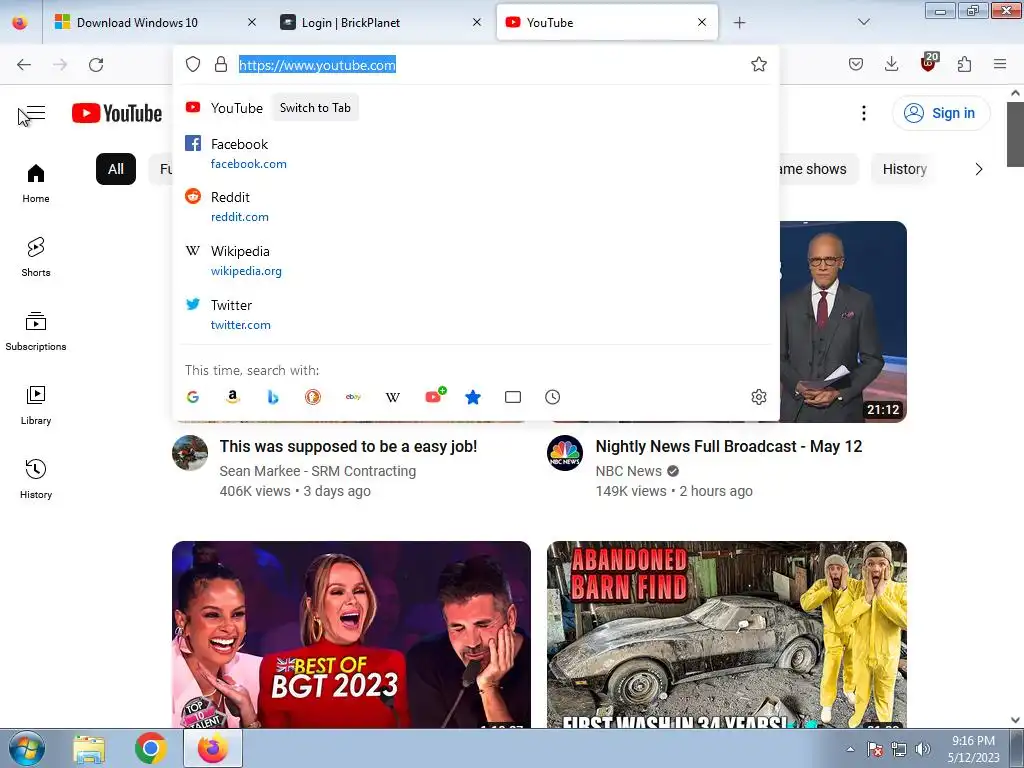This screenshot has height=768, width=1024.
Task: Select the History filter chip
Action: [x=904, y=169]
